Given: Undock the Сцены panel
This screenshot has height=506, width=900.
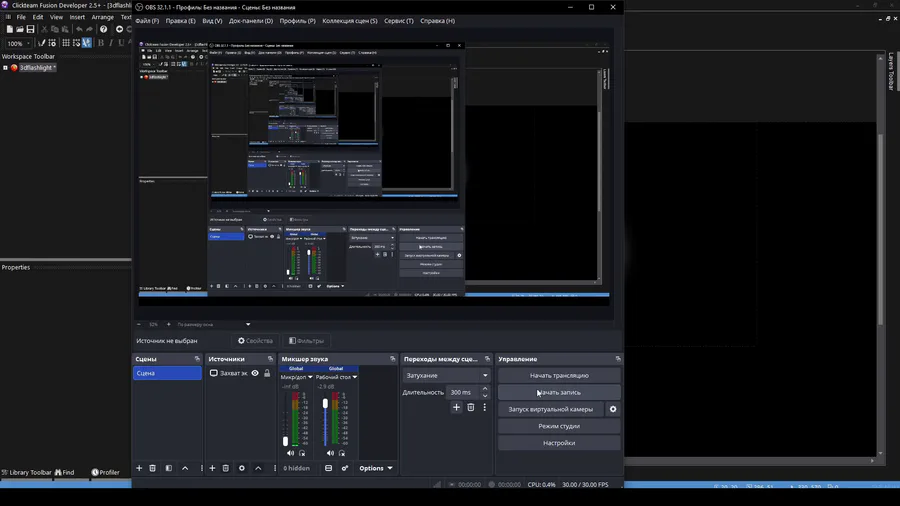Looking at the screenshot, I should coord(197,359).
